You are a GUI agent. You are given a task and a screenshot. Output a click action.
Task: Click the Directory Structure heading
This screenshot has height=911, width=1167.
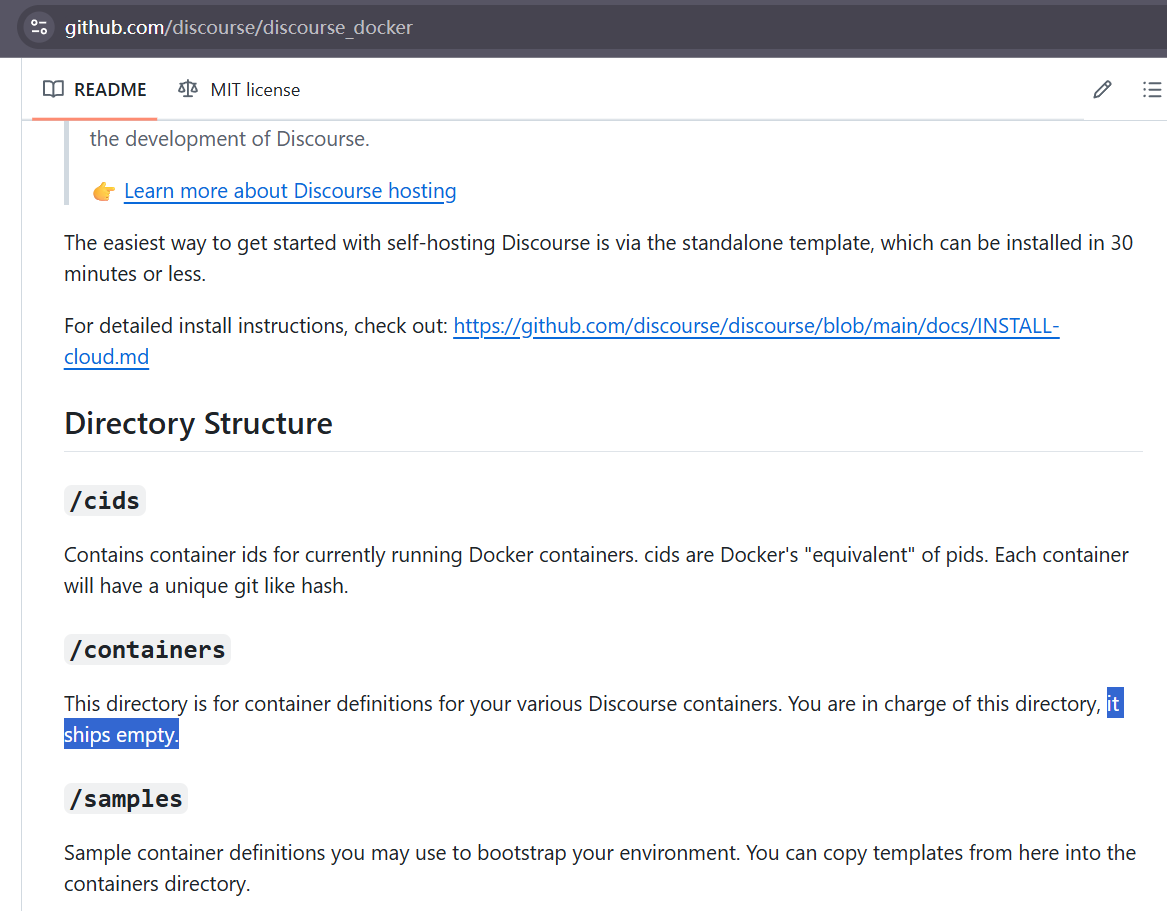coord(199,423)
